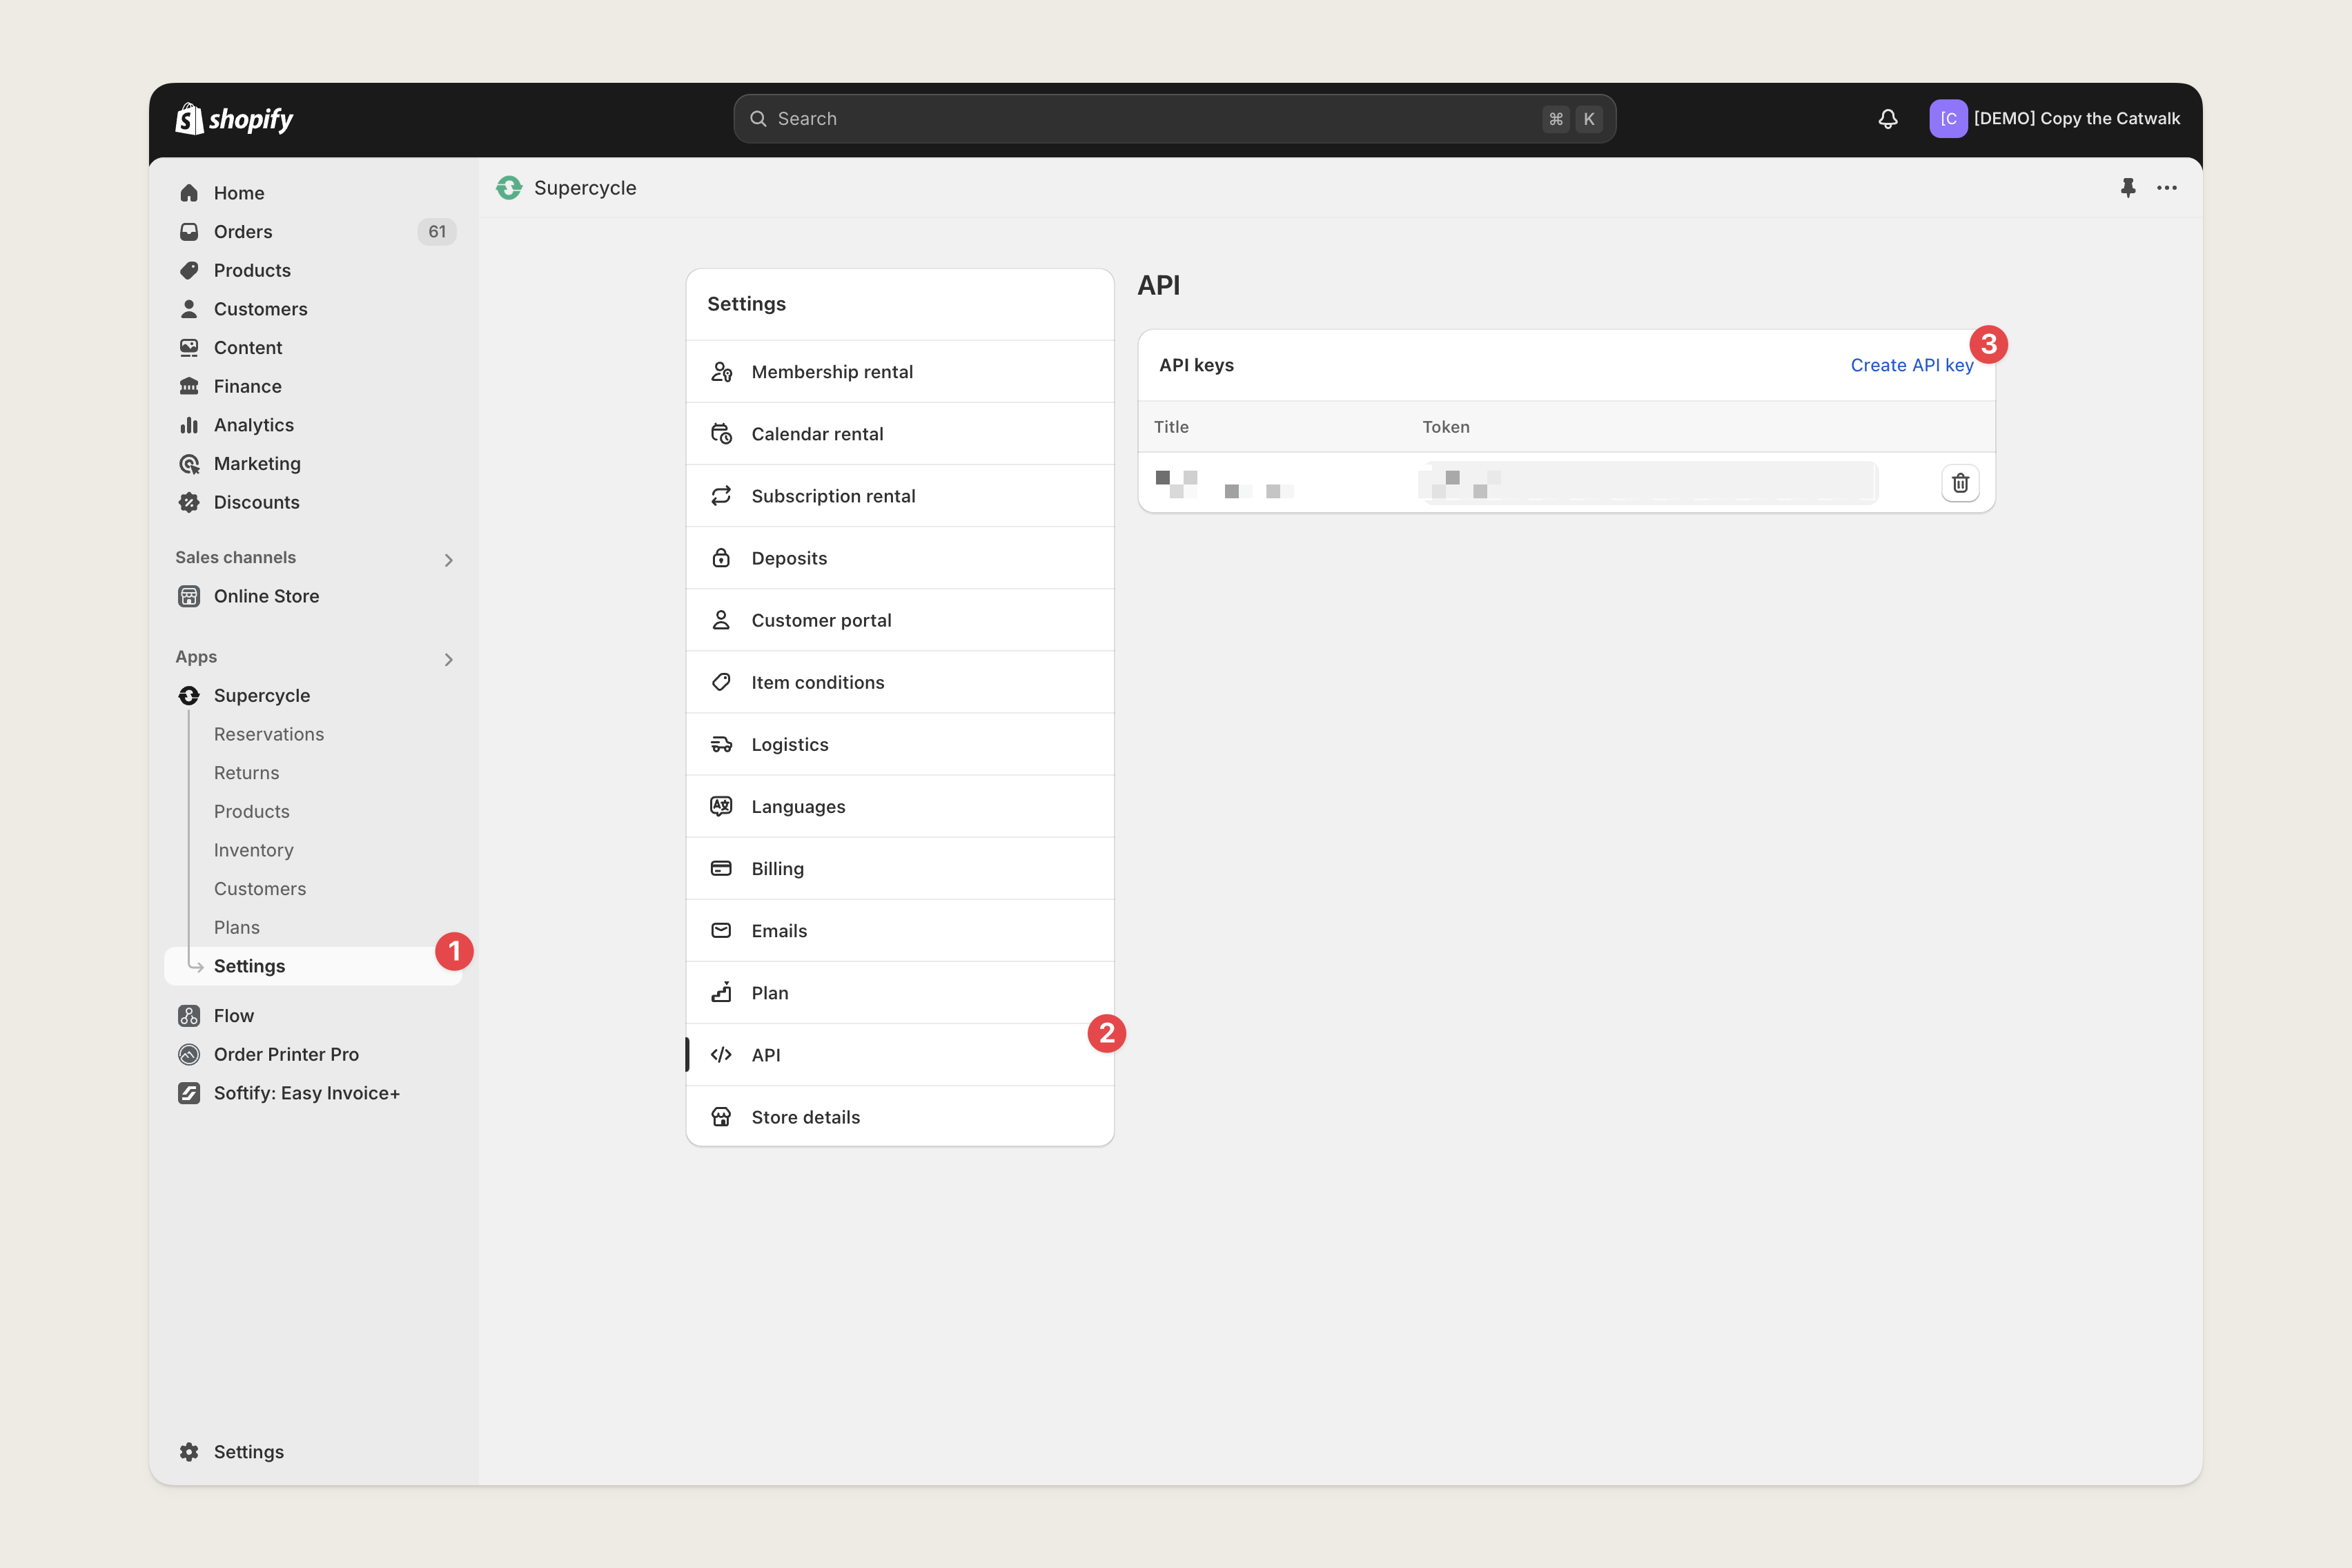Go to Store details settings
The image size is (2352, 1568).
point(805,1117)
